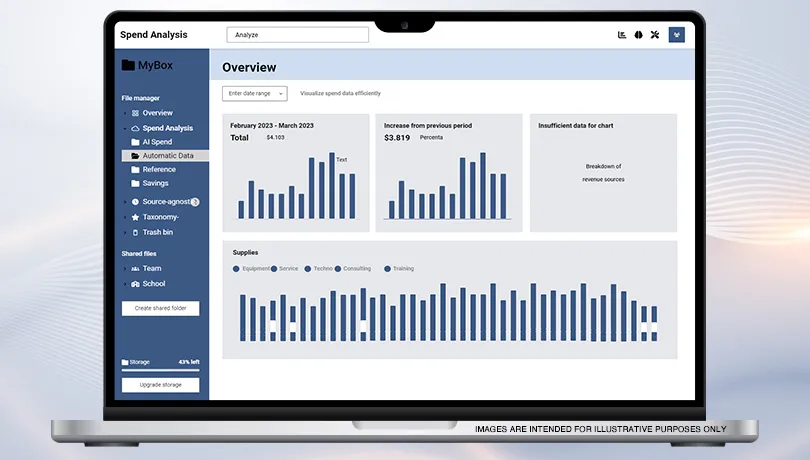Click the brain icon in top bar
Viewport: 810px width, 460px height.
(x=638, y=35)
